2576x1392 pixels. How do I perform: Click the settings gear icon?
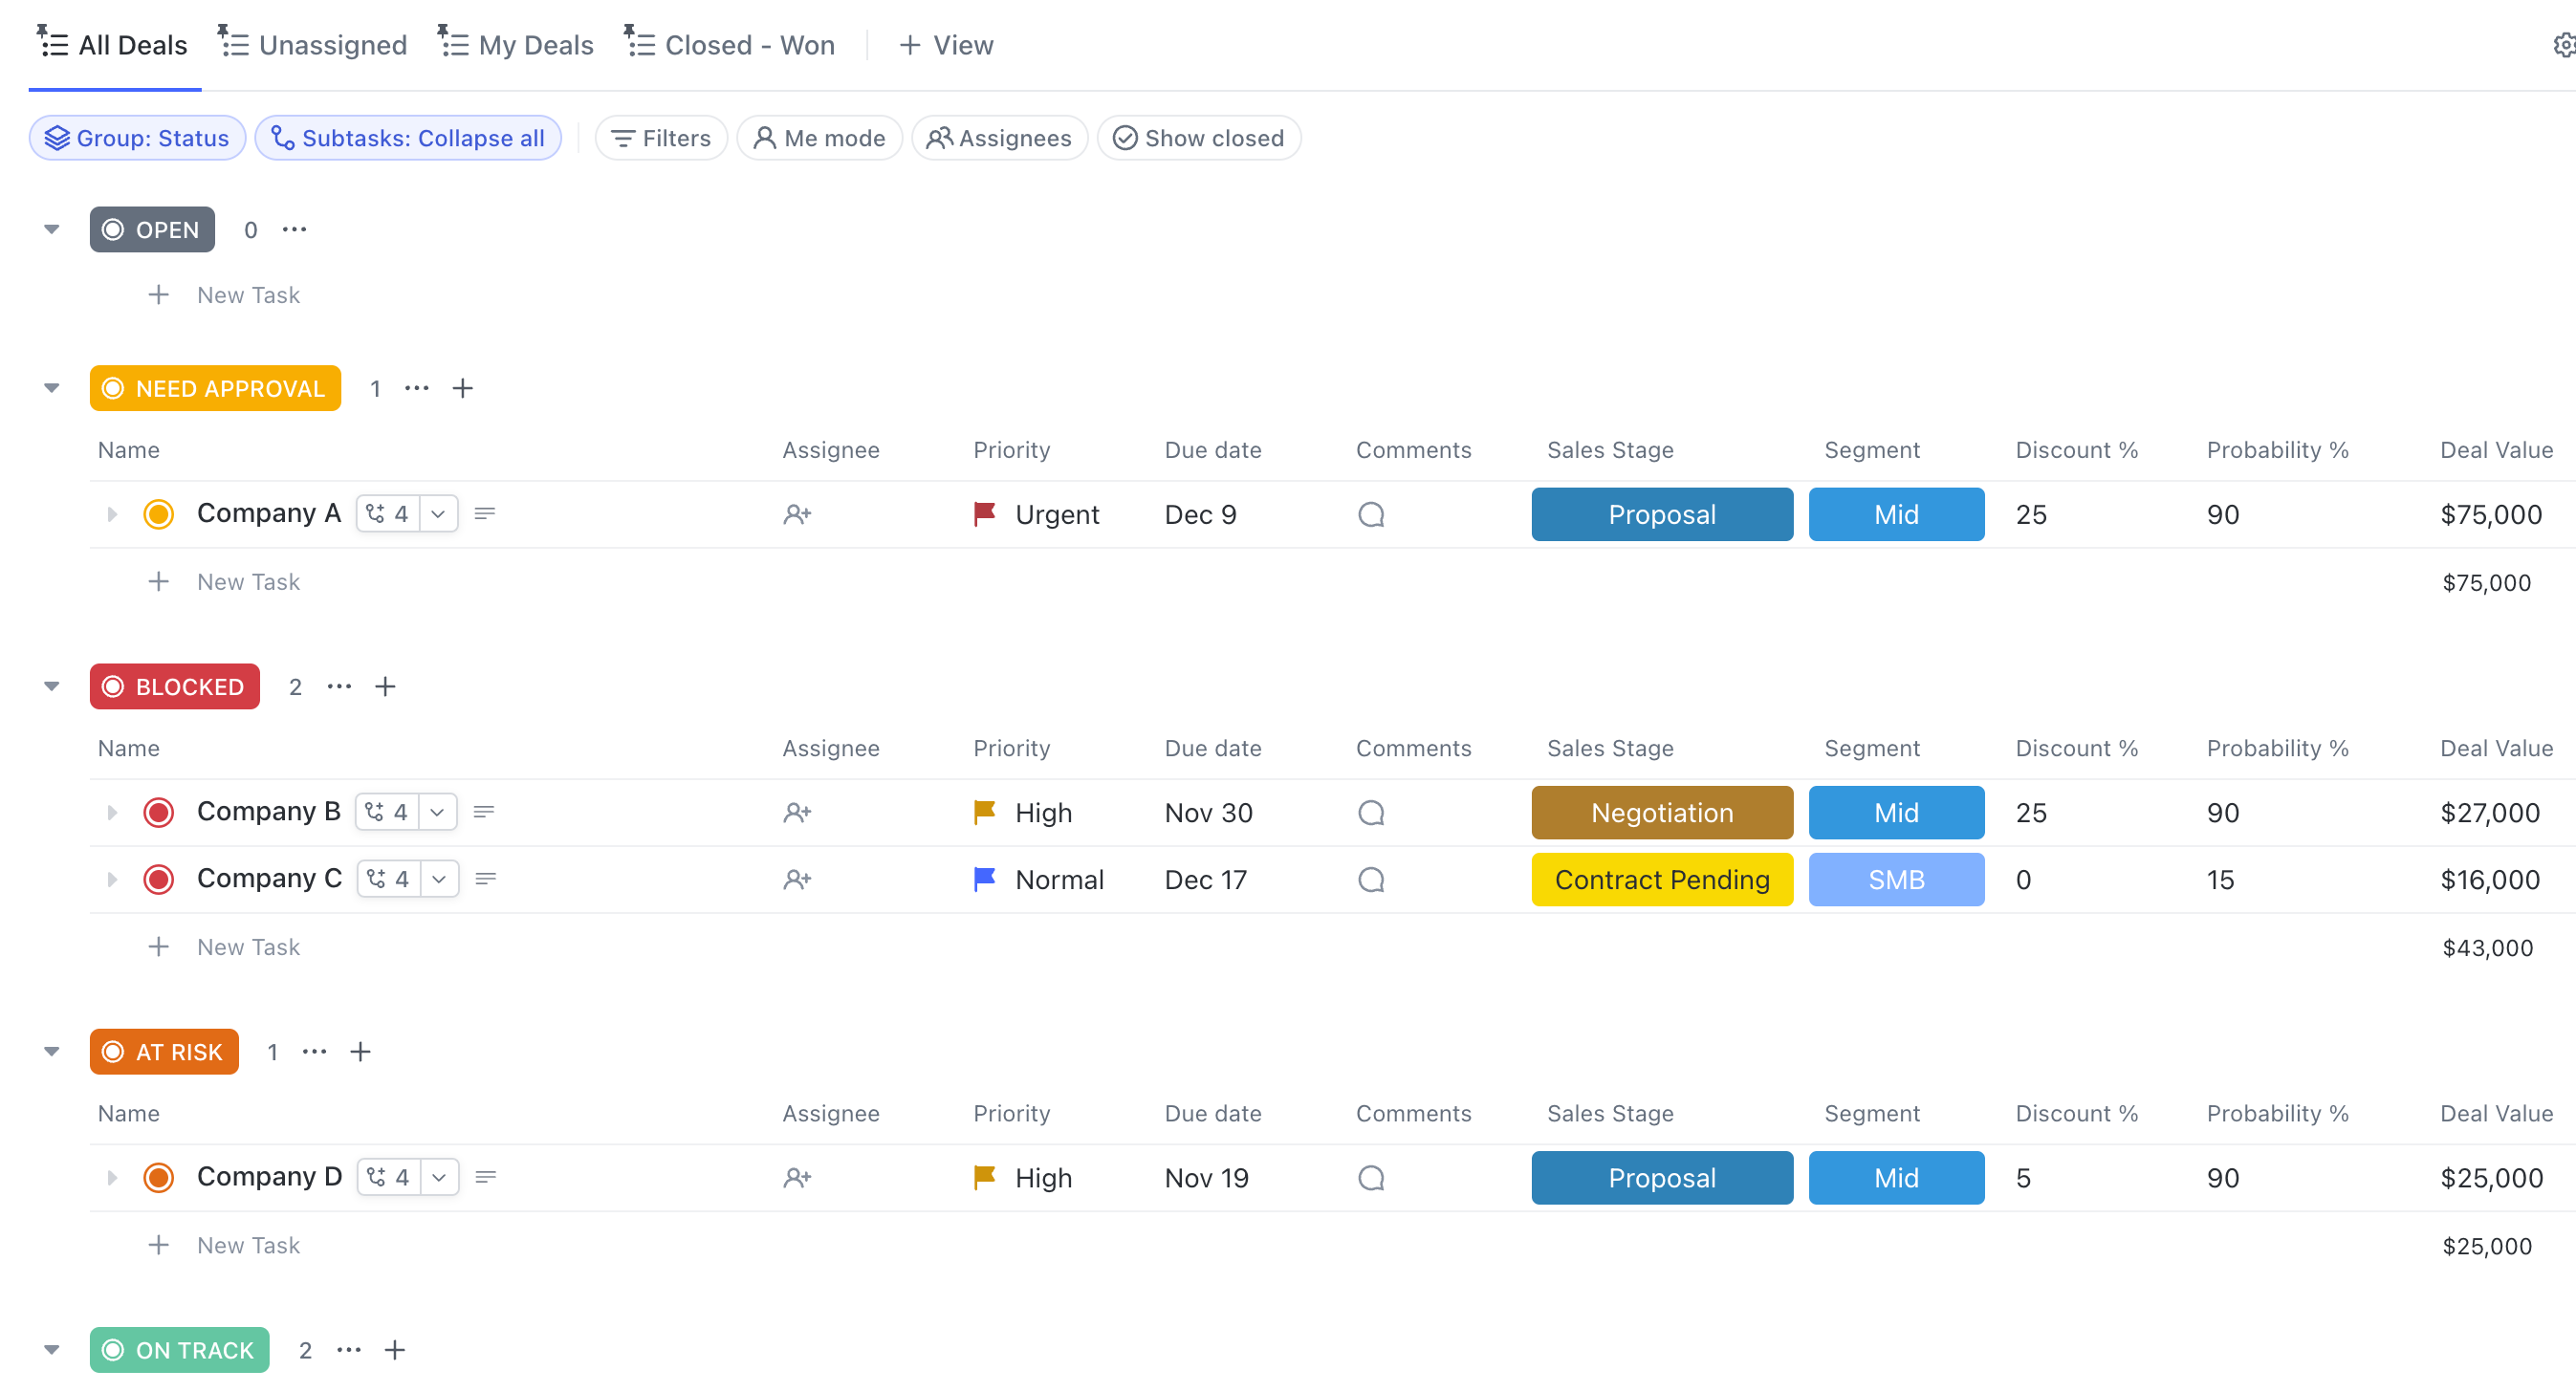coord(2564,45)
